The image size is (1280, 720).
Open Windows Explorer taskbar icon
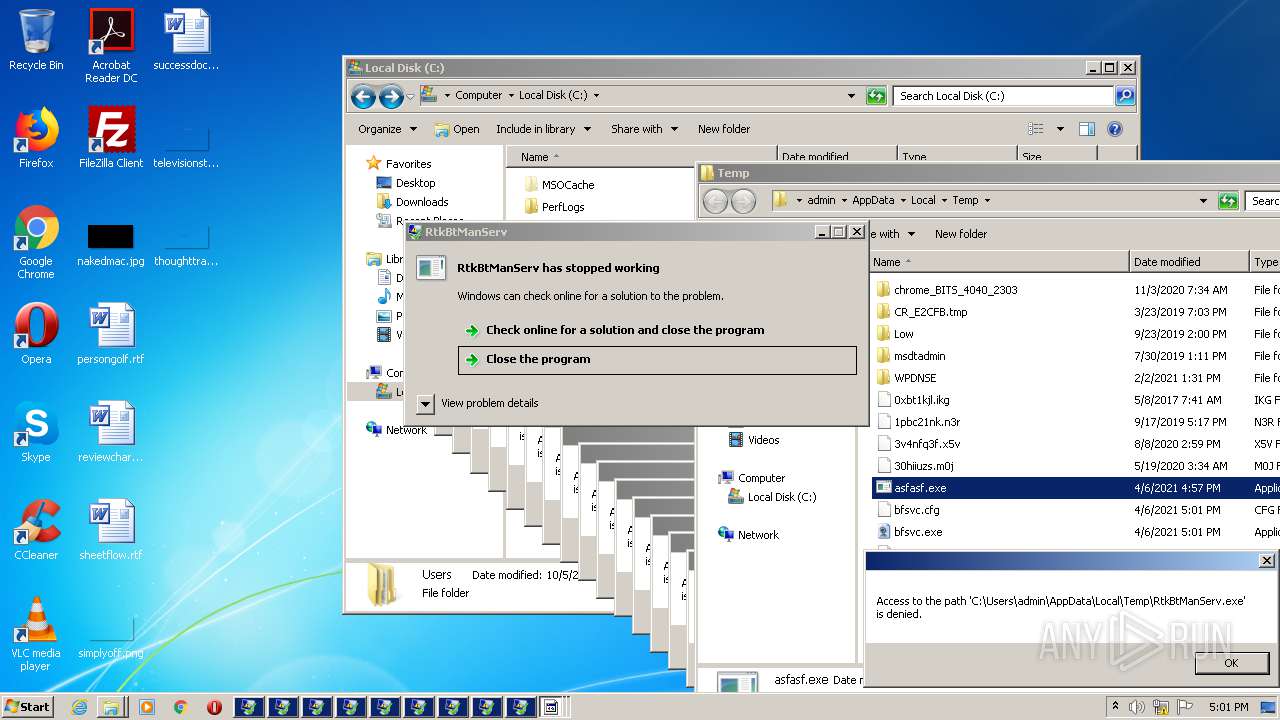(111, 707)
